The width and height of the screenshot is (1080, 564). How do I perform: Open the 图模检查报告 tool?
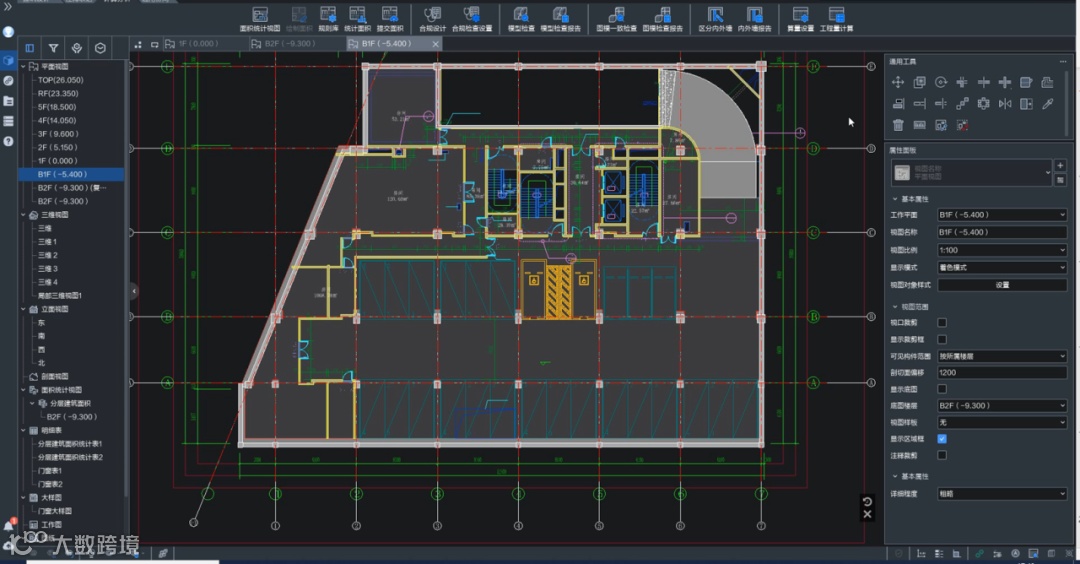coord(663,19)
